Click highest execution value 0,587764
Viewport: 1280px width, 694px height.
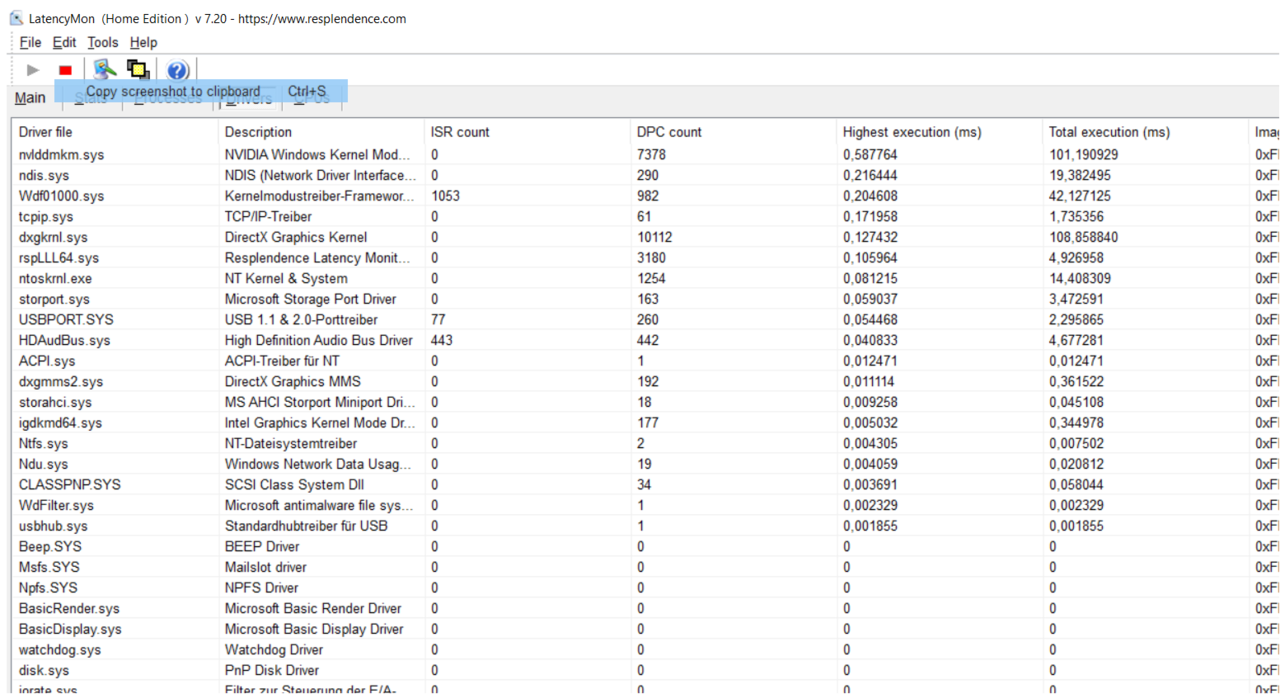pos(870,155)
